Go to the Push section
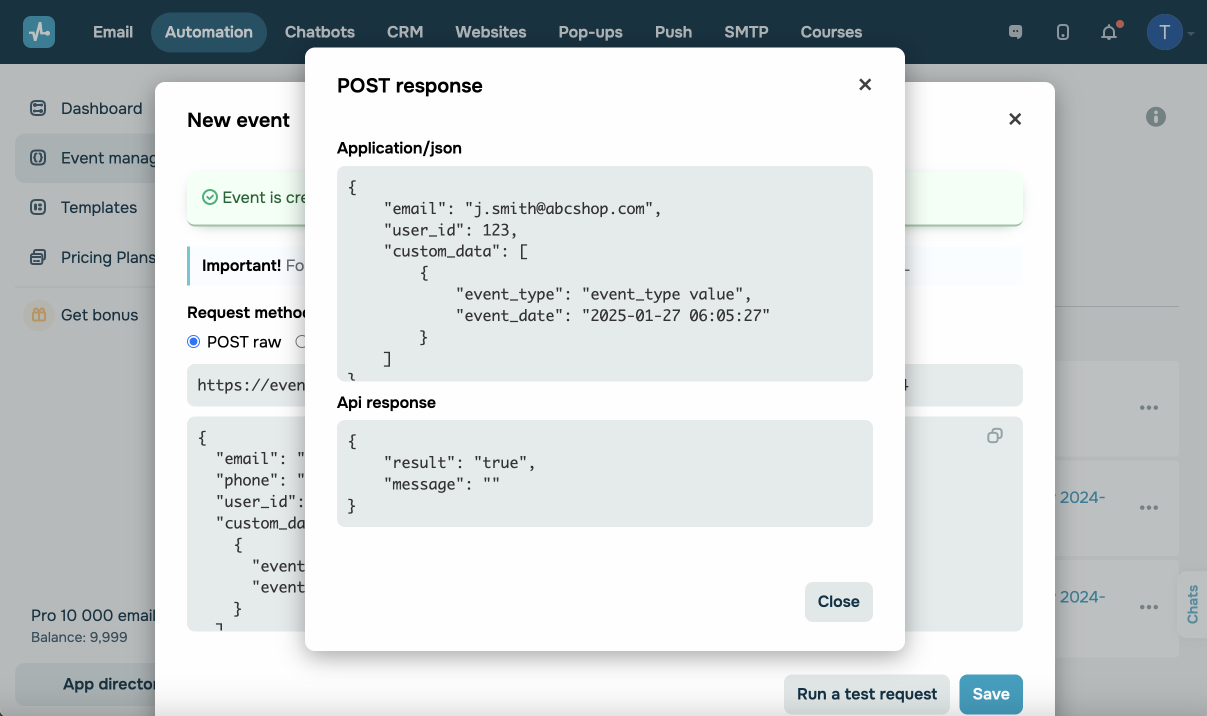Viewport: 1207px width, 716px height. coord(674,32)
